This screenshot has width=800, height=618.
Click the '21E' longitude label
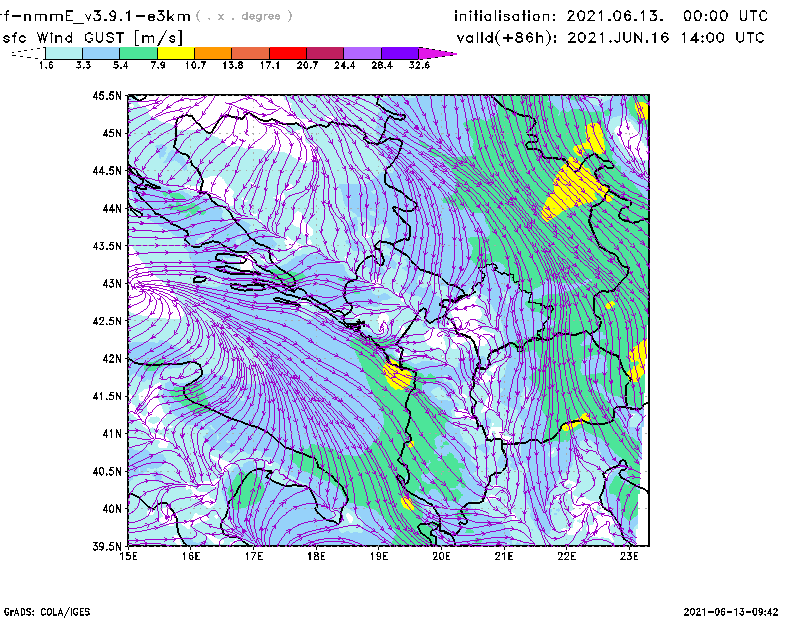[504, 556]
